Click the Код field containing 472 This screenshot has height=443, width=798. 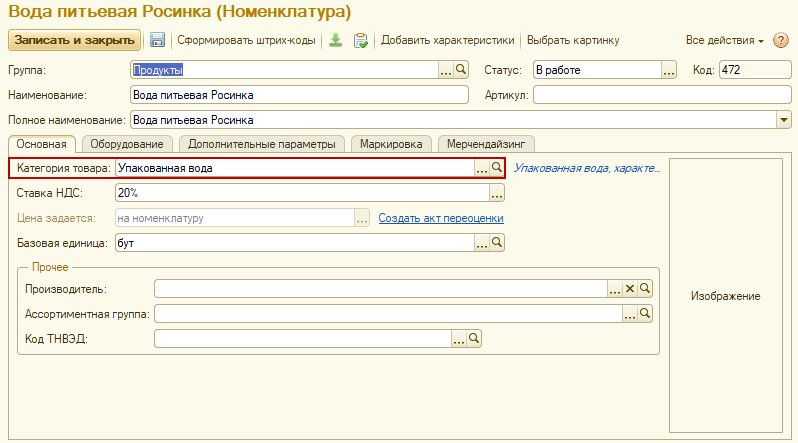[755, 70]
